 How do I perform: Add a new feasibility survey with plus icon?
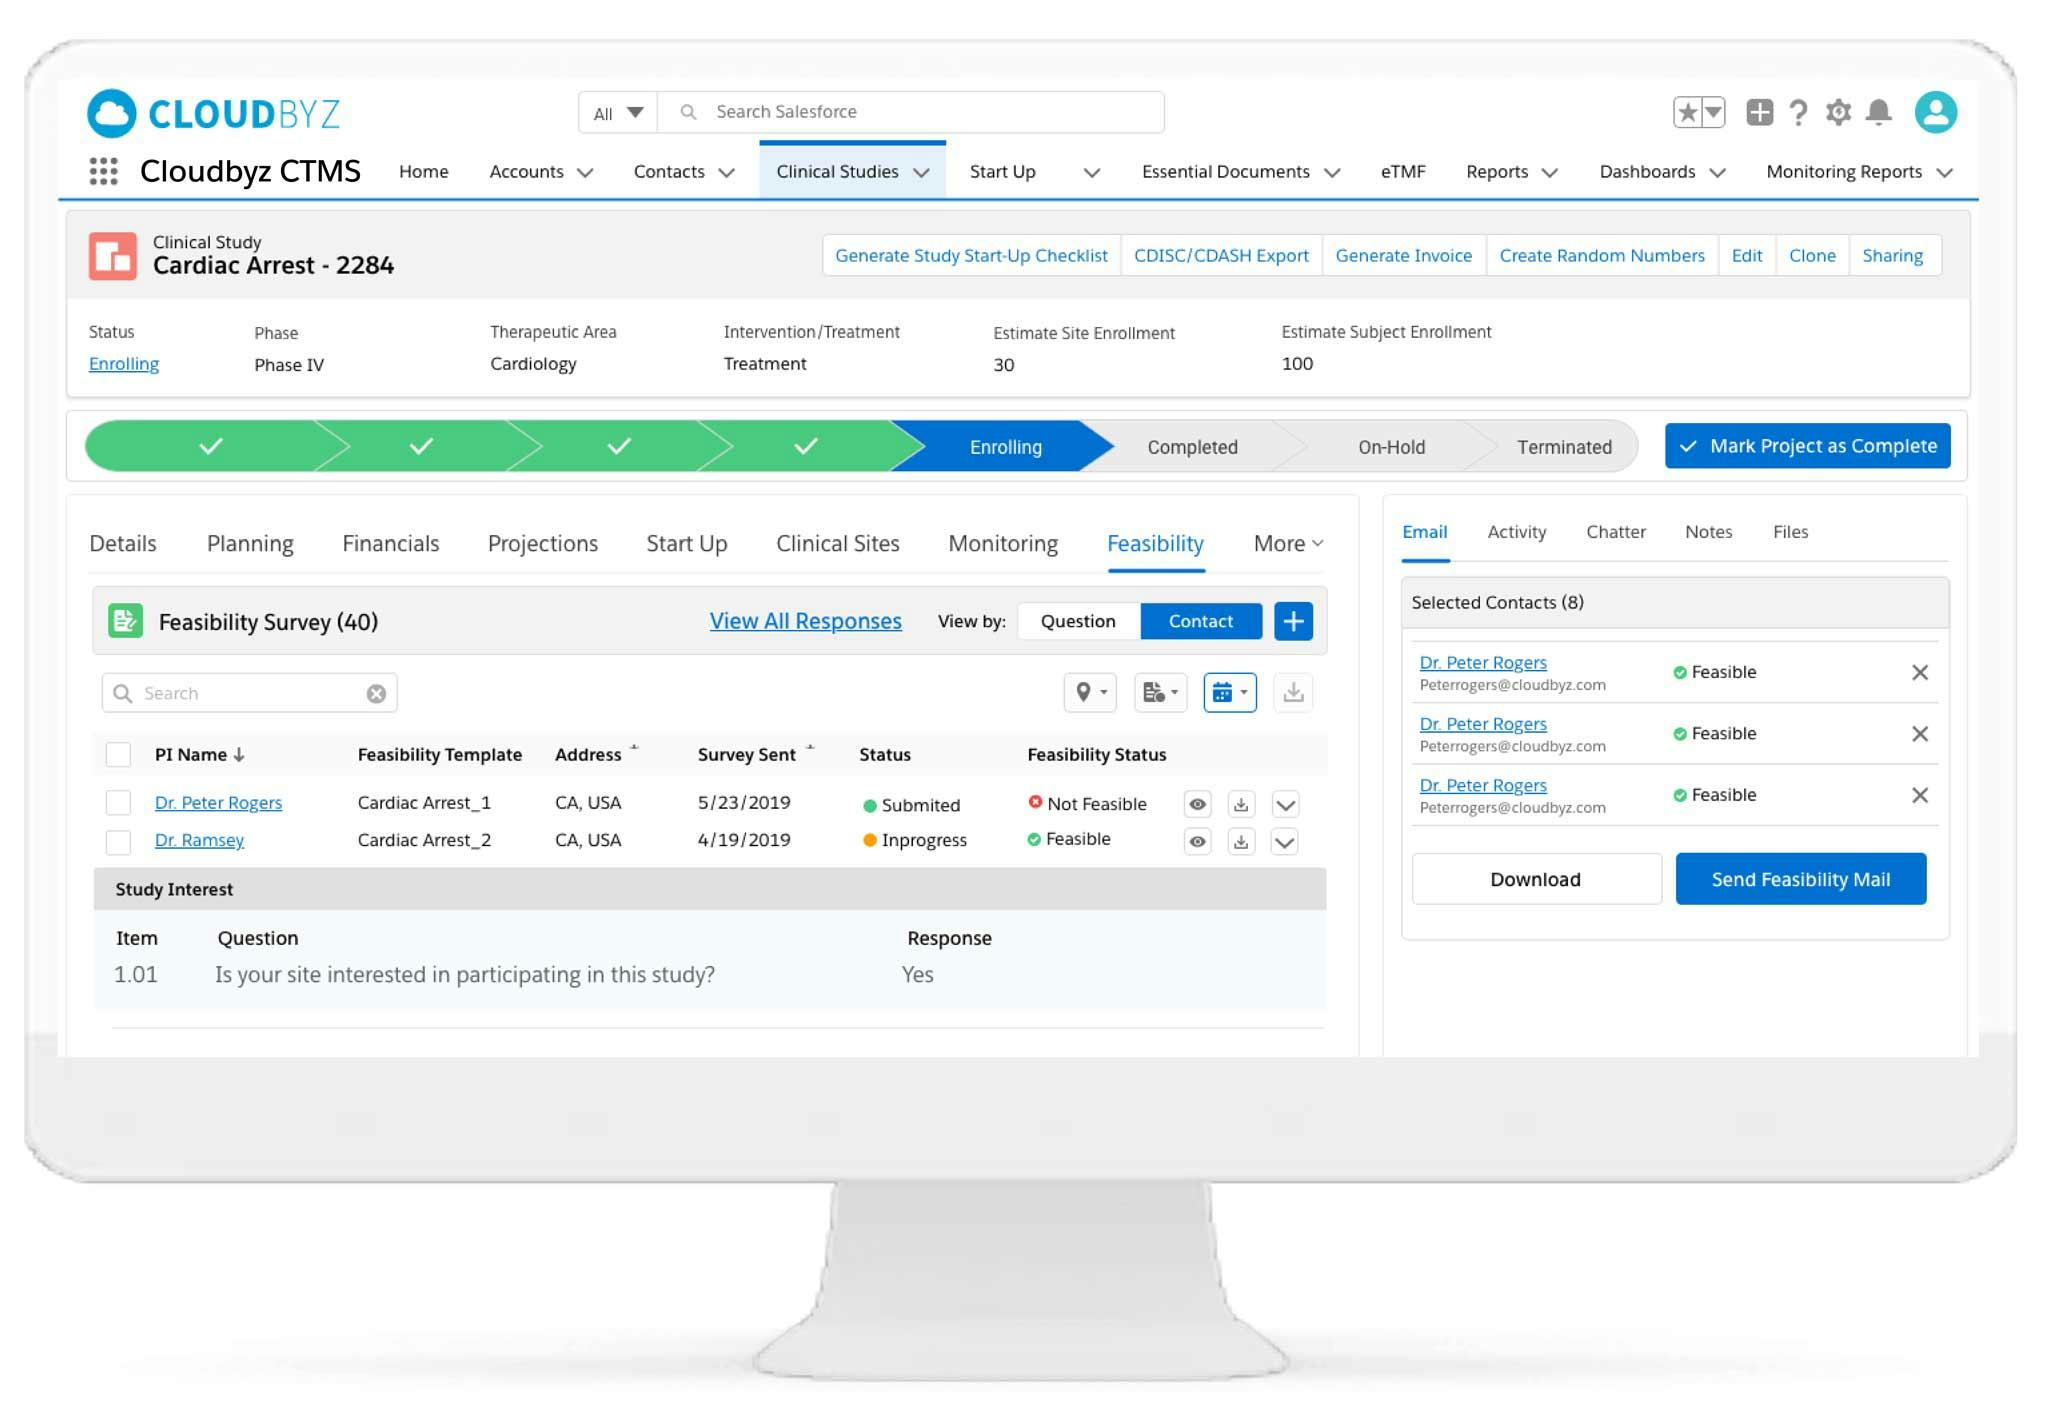pos(1293,621)
